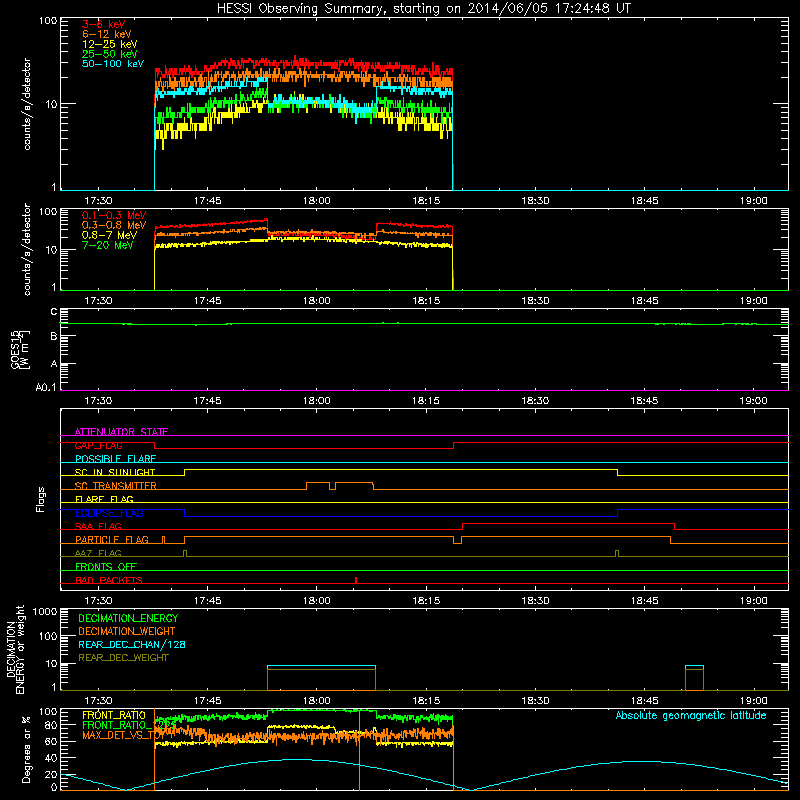Click the REAR_DEC_WEIGHT legend label
Image resolution: width=800 pixels, height=800 pixels.
point(123,658)
